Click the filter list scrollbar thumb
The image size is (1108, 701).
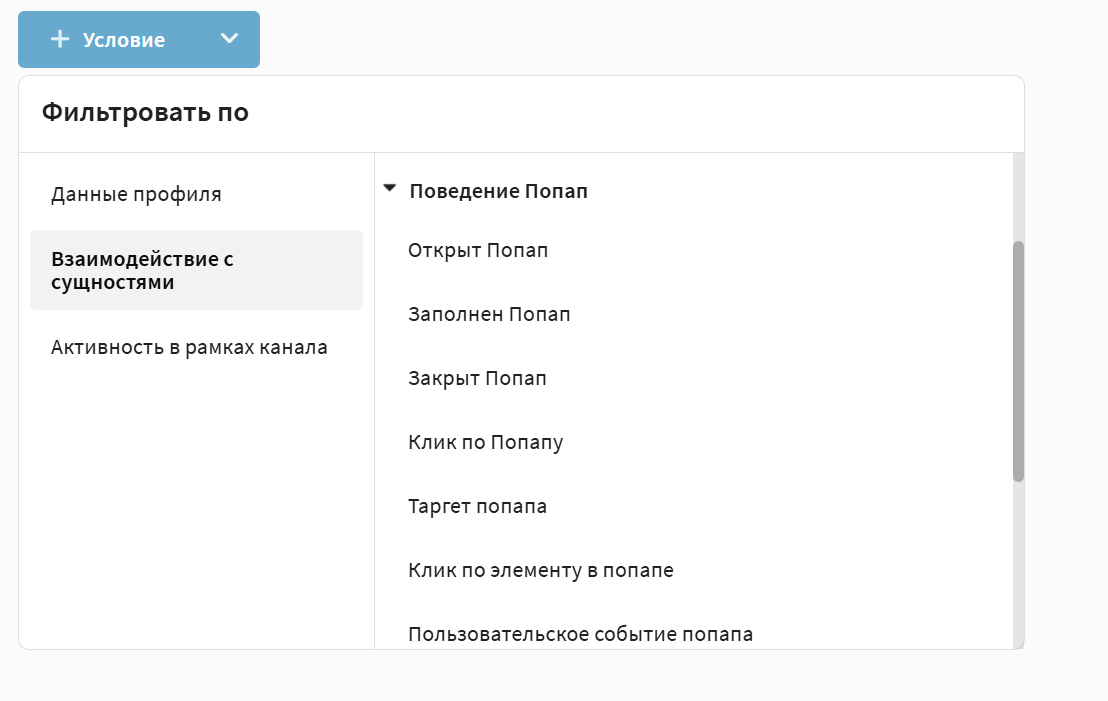1018,360
